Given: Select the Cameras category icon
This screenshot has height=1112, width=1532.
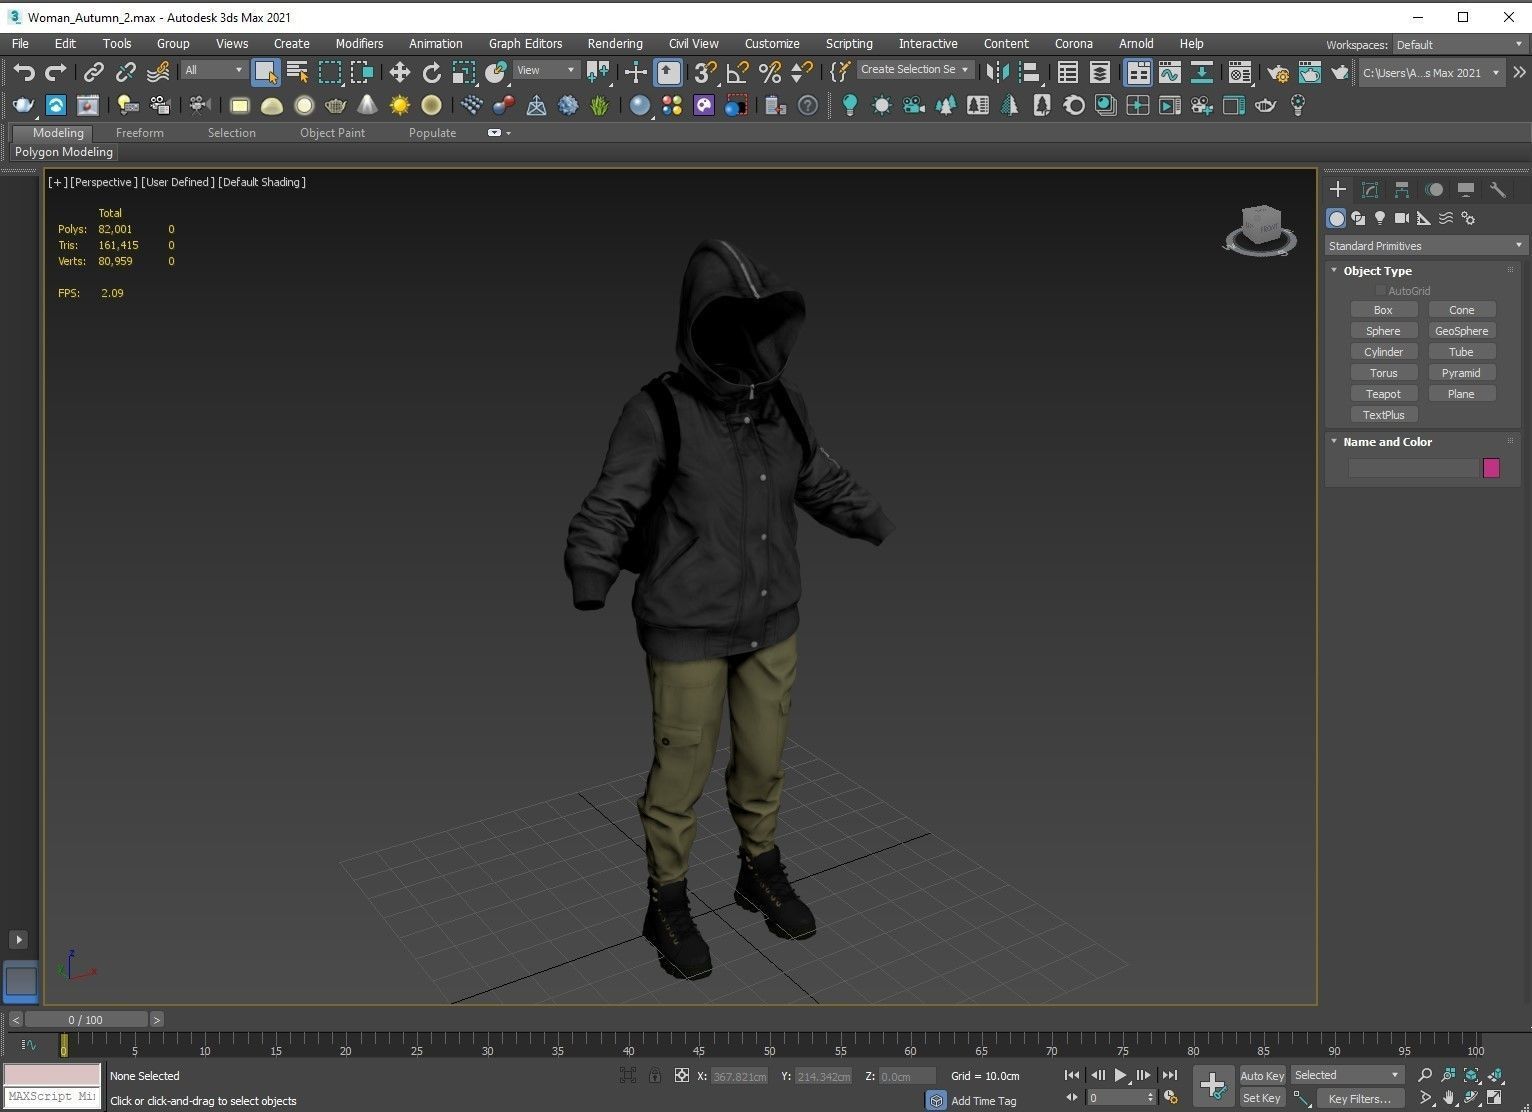Looking at the screenshot, I should point(1402,218).
